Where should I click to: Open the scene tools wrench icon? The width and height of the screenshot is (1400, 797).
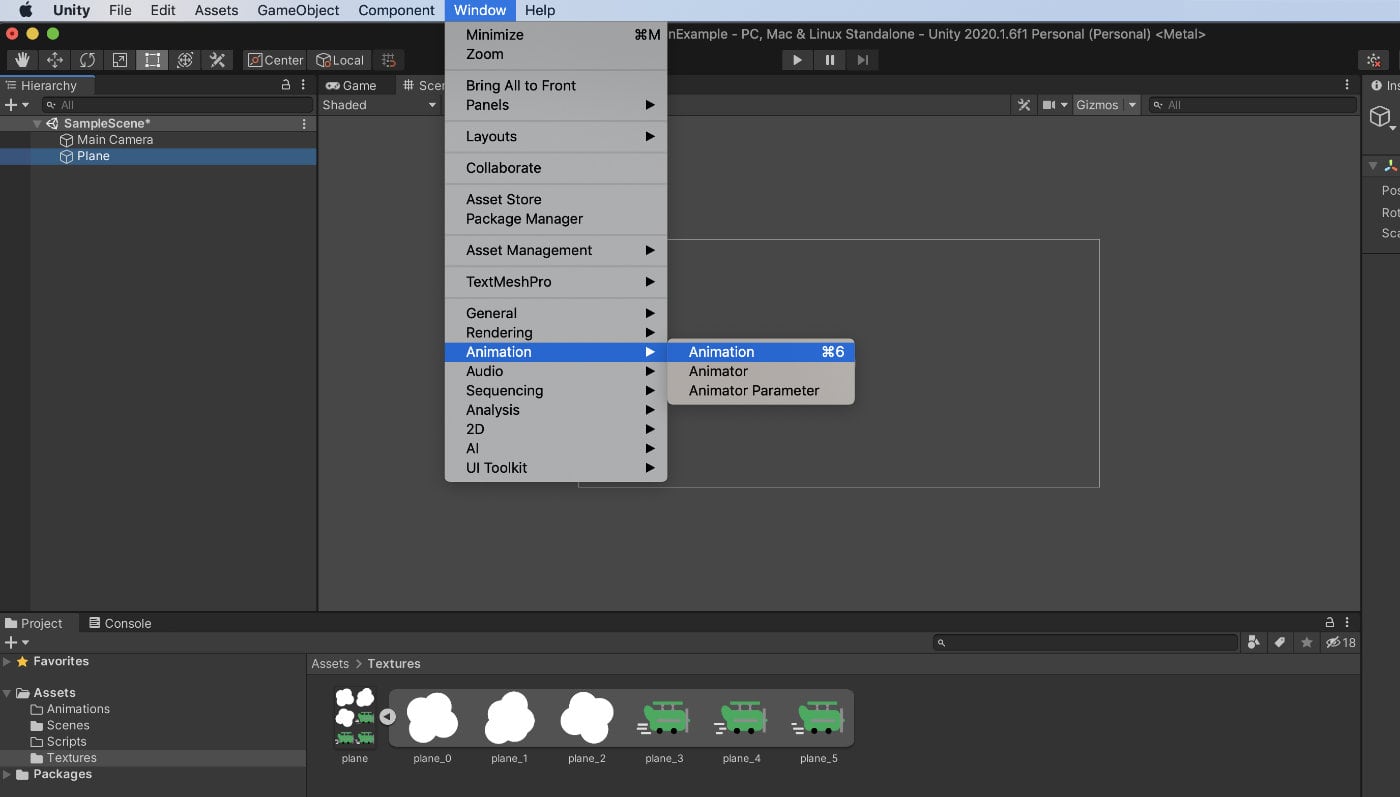coord(1024,105)
